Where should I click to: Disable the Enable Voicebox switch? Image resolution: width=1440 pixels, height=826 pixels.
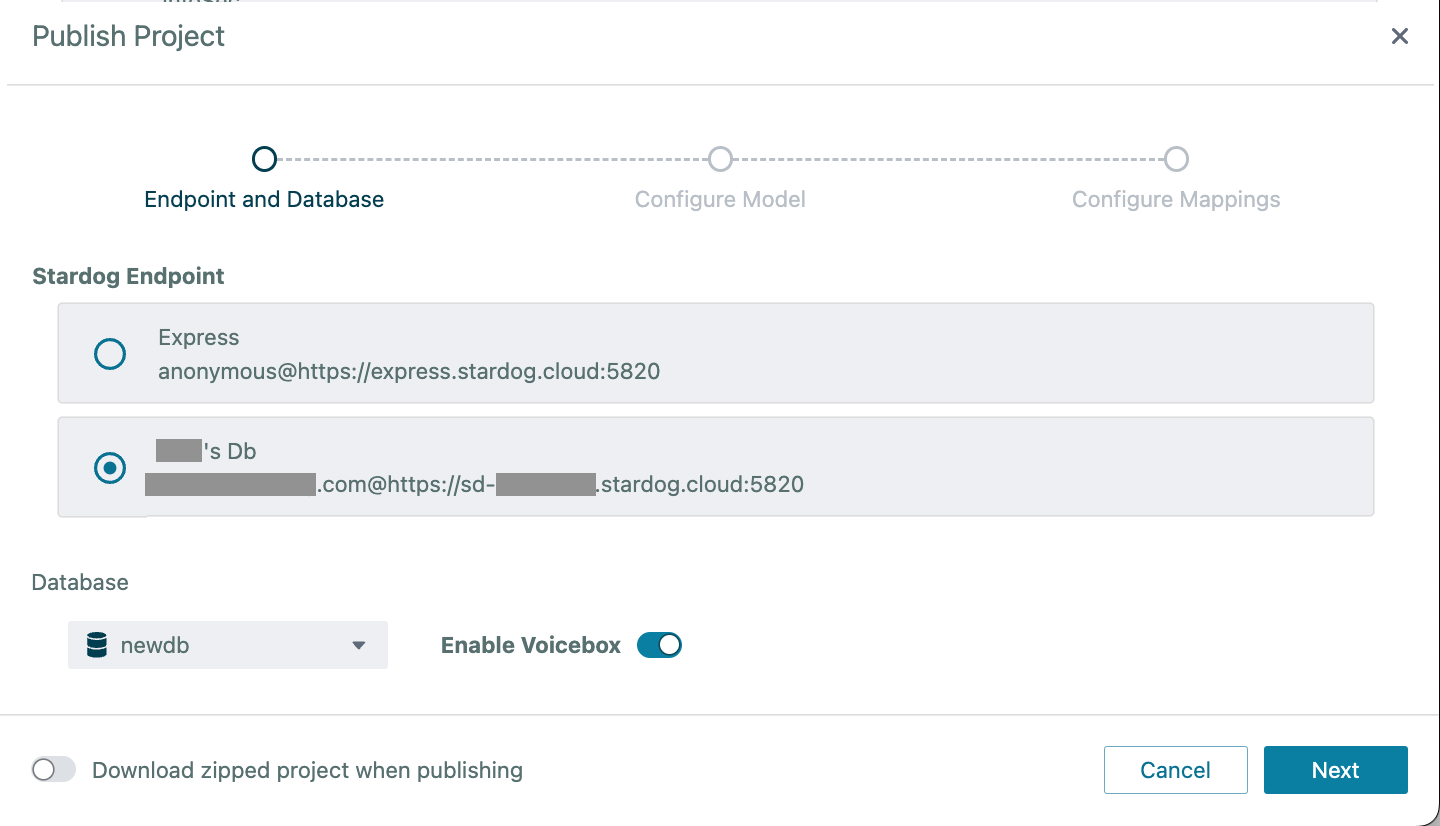659,645
